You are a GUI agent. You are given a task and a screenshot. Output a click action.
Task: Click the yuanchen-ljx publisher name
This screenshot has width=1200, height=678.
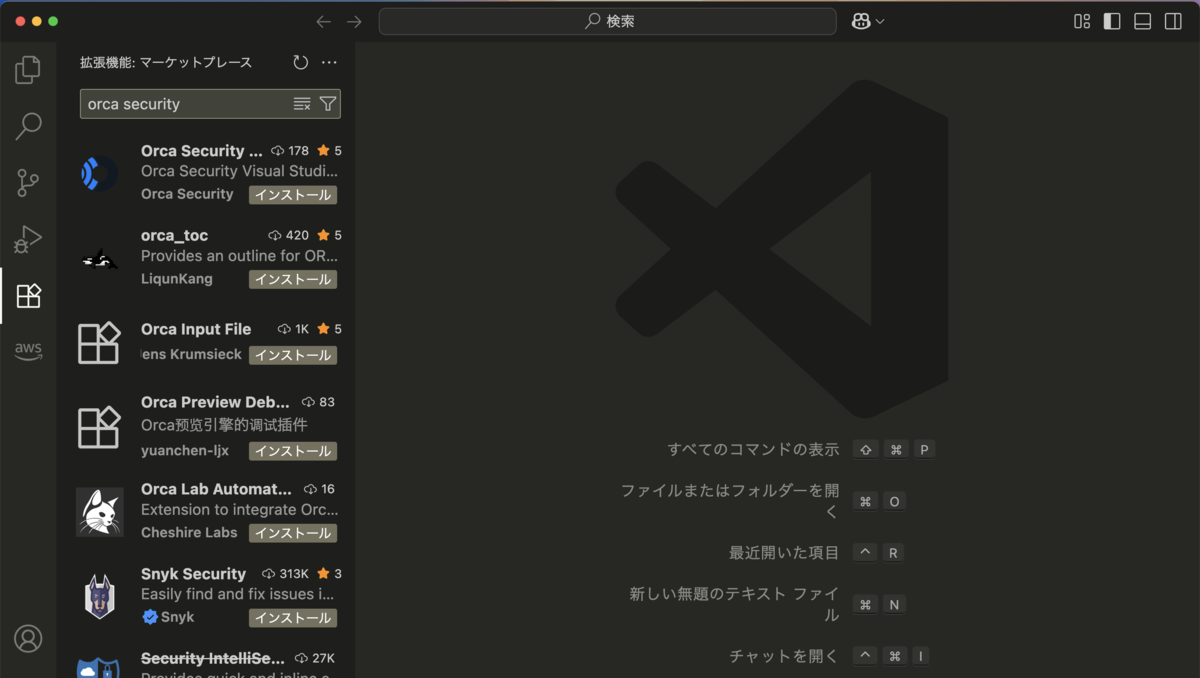pos(185,451)
